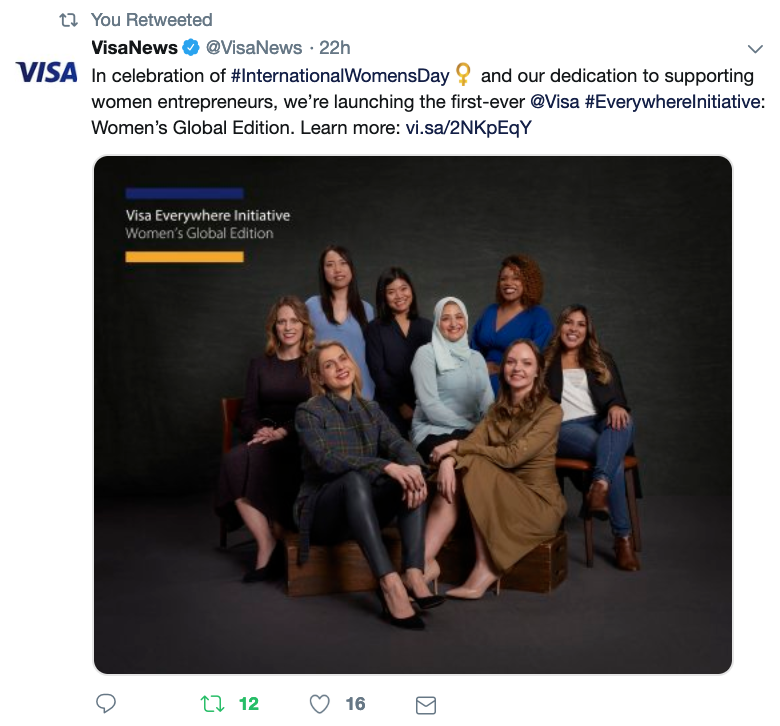780x726 pixels.
Task: Open the @Visa mention link
Action: click(x=555, y=102)
